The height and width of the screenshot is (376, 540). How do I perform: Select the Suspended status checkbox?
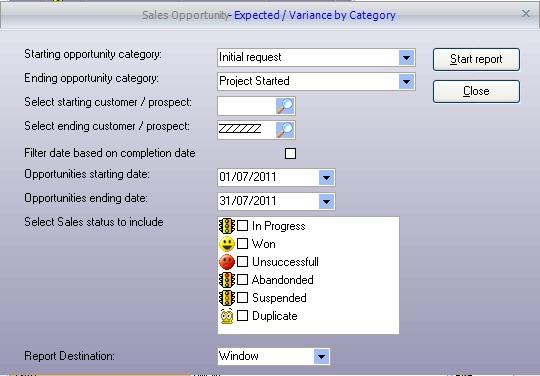242,297
